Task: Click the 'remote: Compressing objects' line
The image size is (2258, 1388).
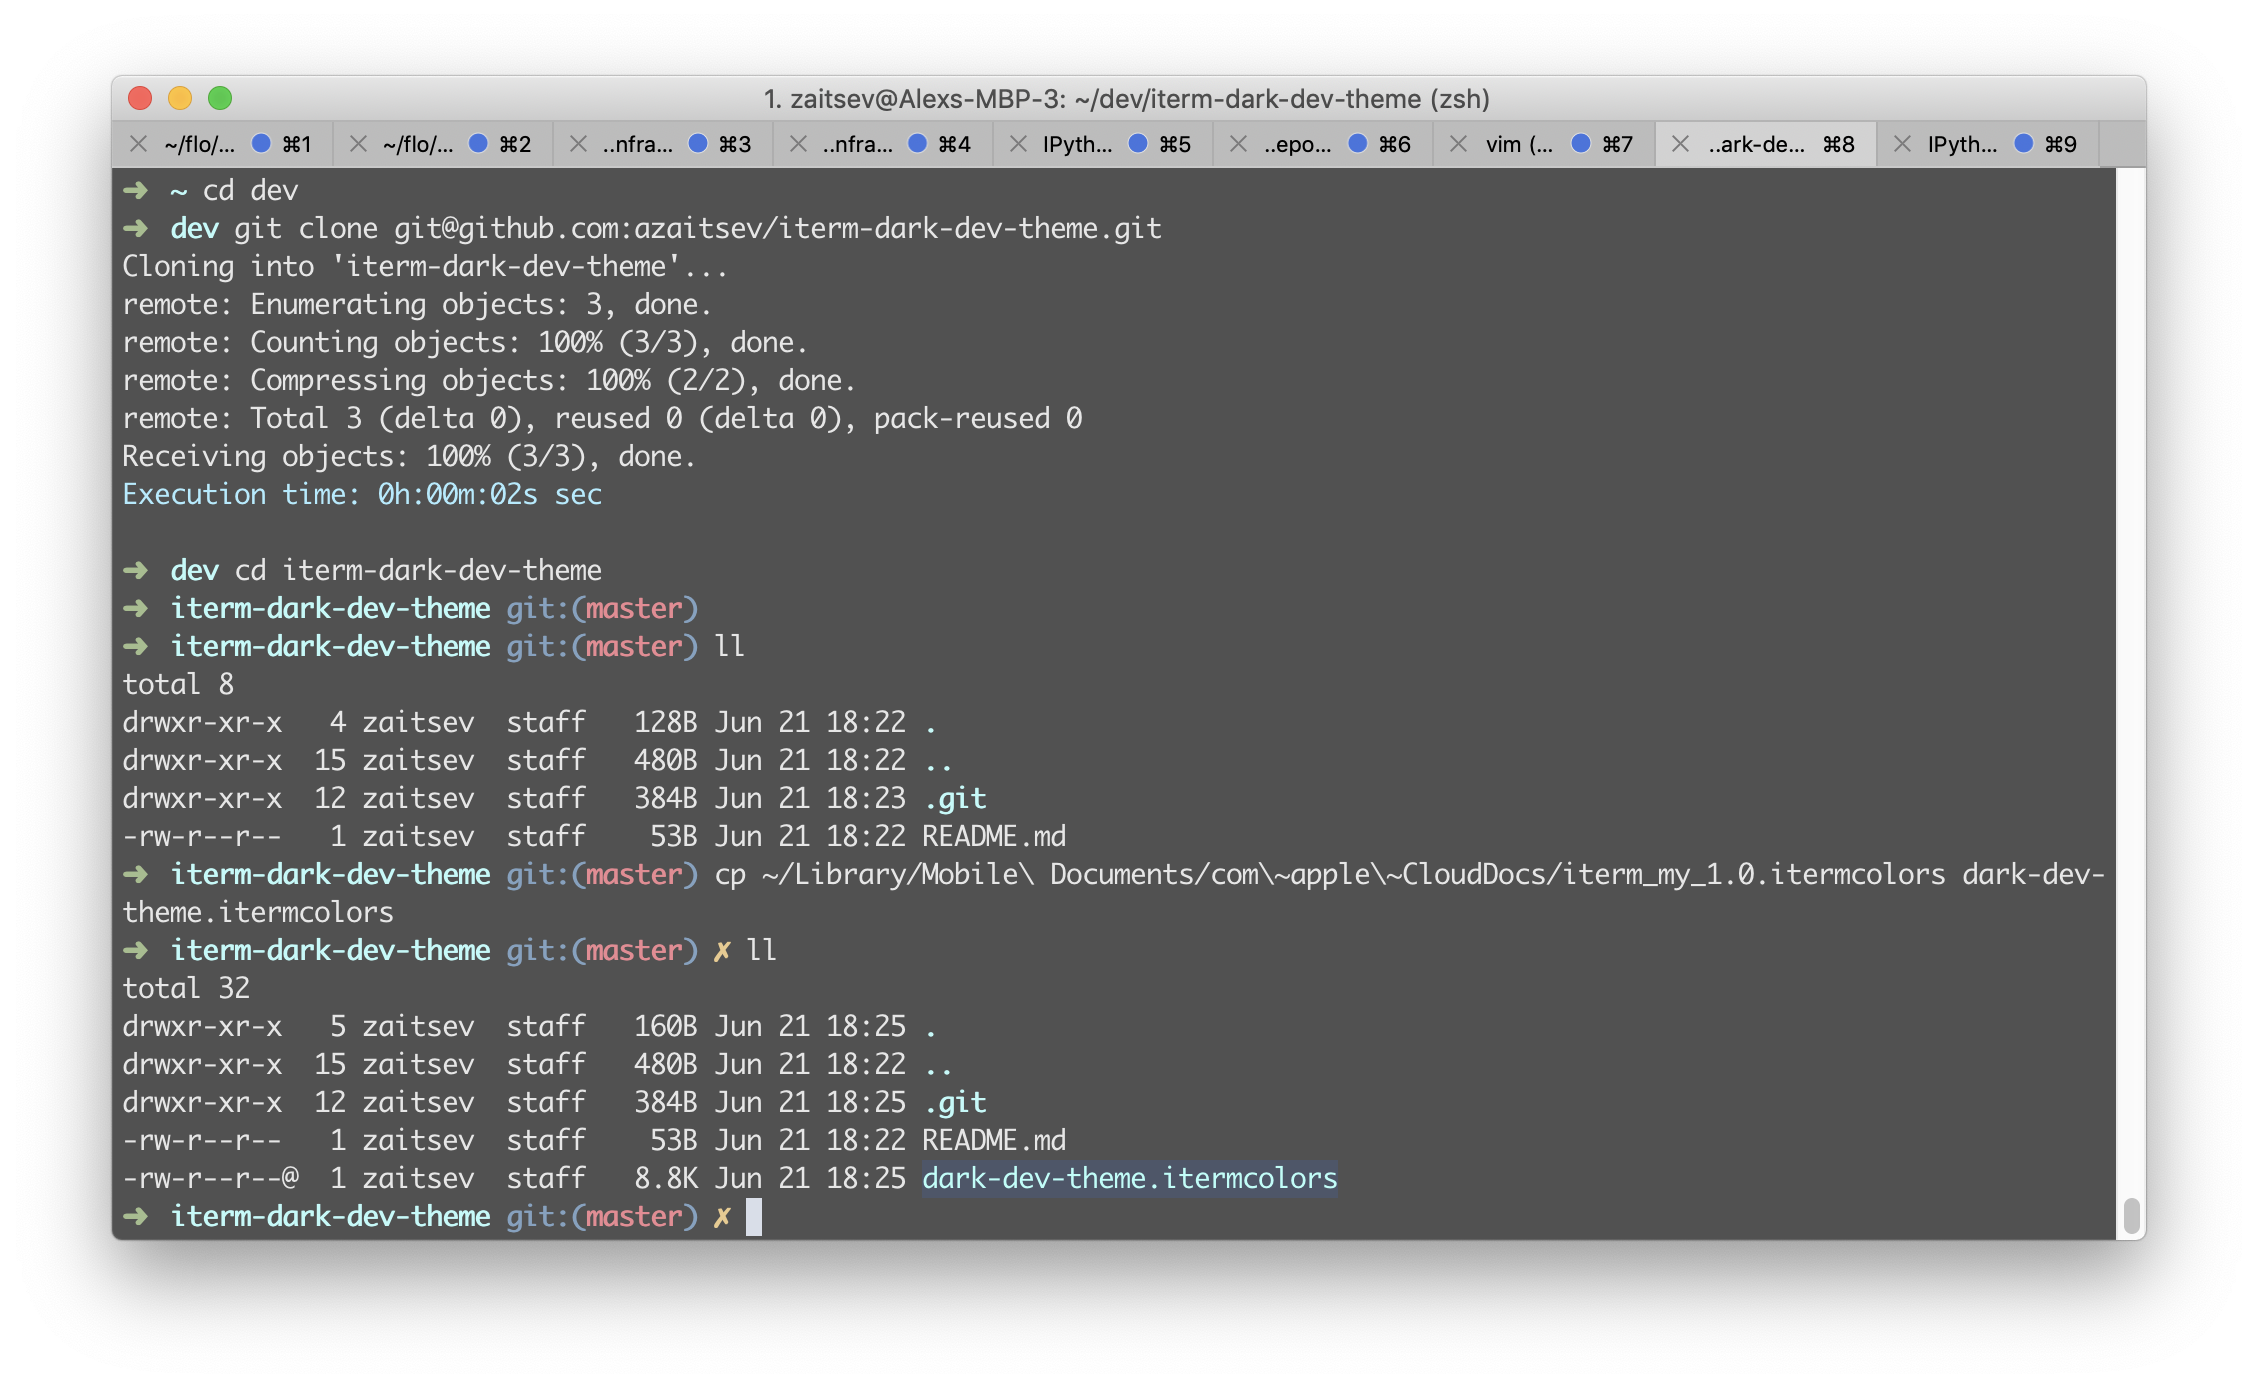Action: tap(489, 380)
